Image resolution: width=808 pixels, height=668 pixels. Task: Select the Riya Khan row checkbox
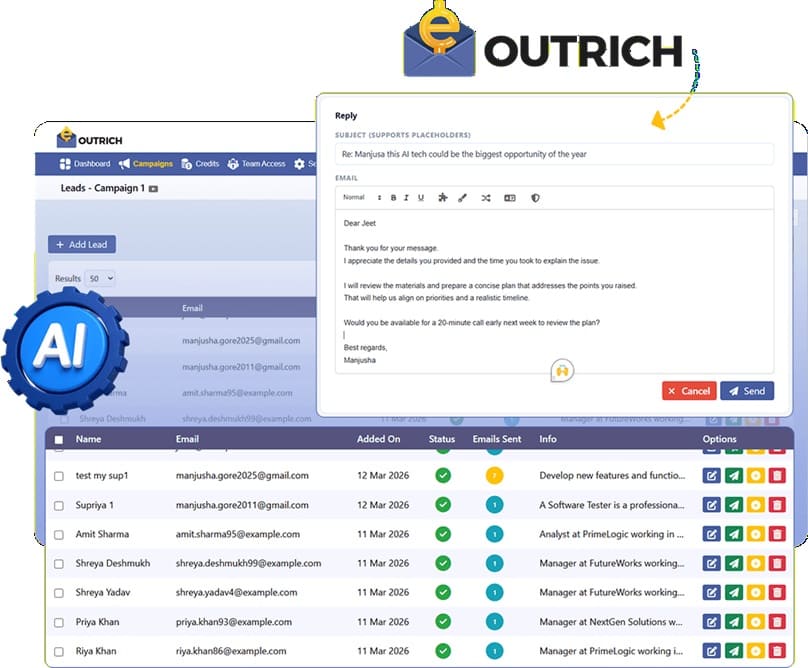[59, 651]
